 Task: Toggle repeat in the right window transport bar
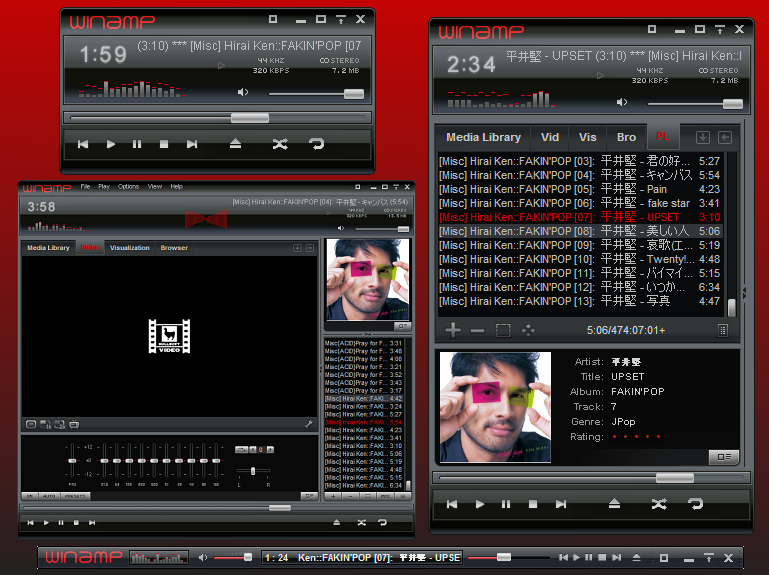(x=696, y=504)
